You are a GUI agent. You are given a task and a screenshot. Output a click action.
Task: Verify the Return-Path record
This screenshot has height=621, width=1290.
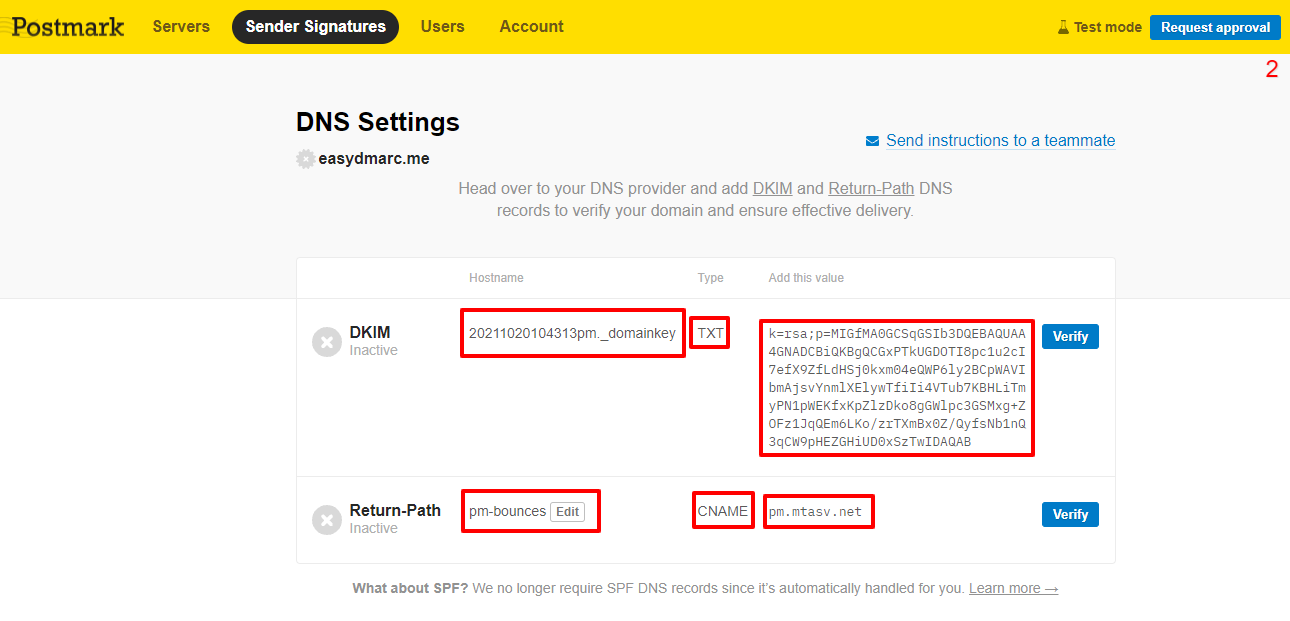1070,514
